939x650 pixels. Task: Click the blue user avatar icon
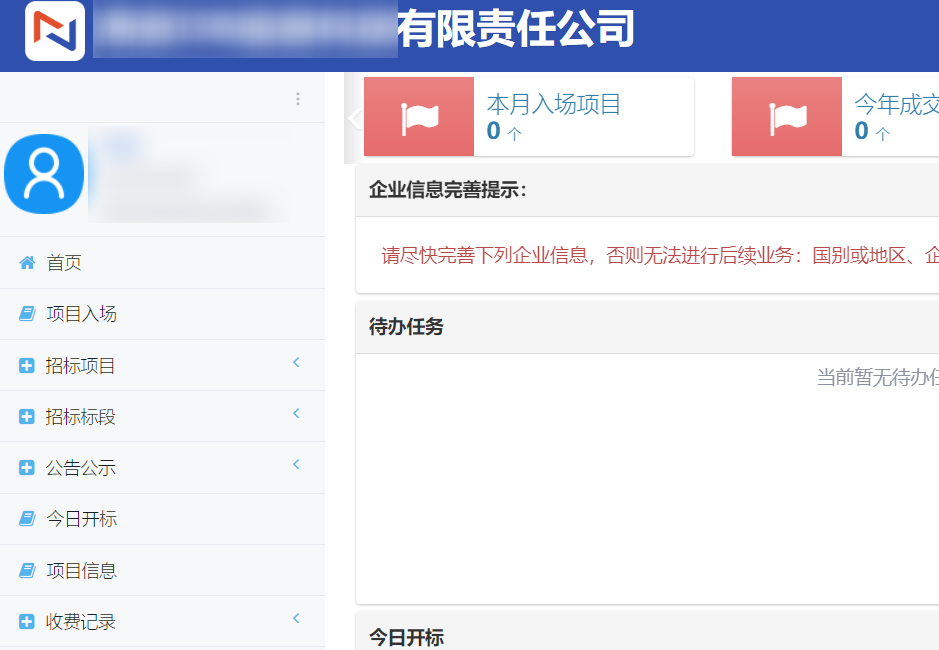point(43,174)
